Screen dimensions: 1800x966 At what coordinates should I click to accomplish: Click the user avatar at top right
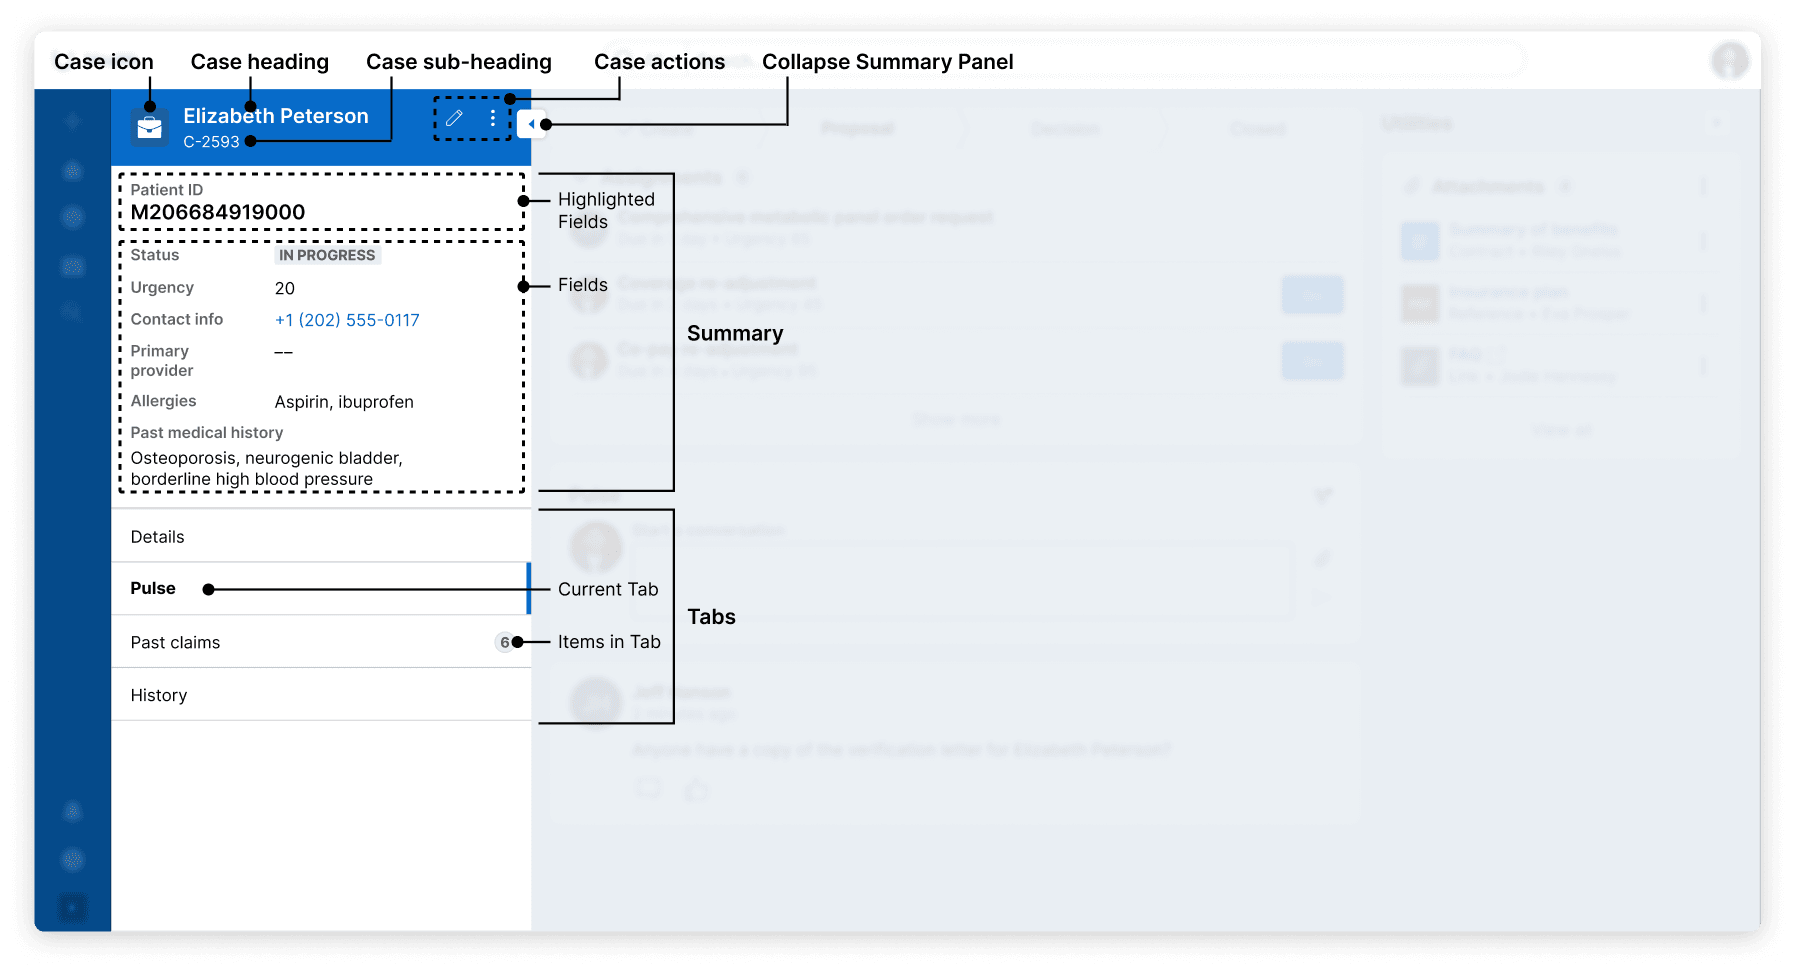coord(1729,60)
